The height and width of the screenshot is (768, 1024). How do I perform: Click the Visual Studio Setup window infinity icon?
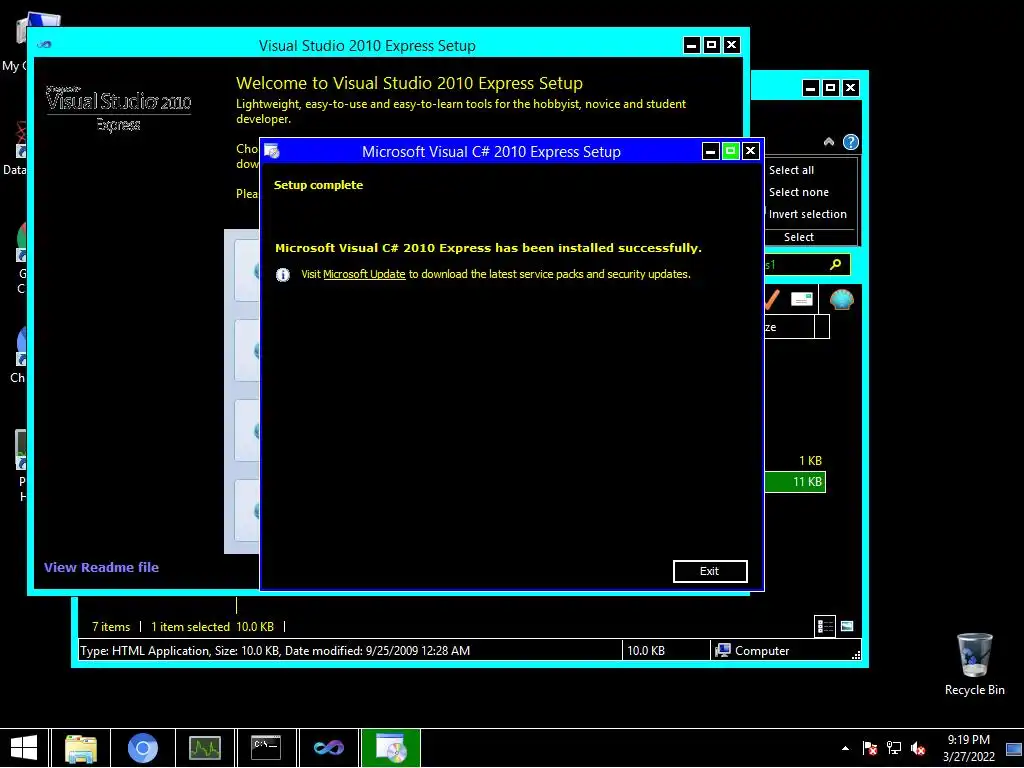(44, 45)
